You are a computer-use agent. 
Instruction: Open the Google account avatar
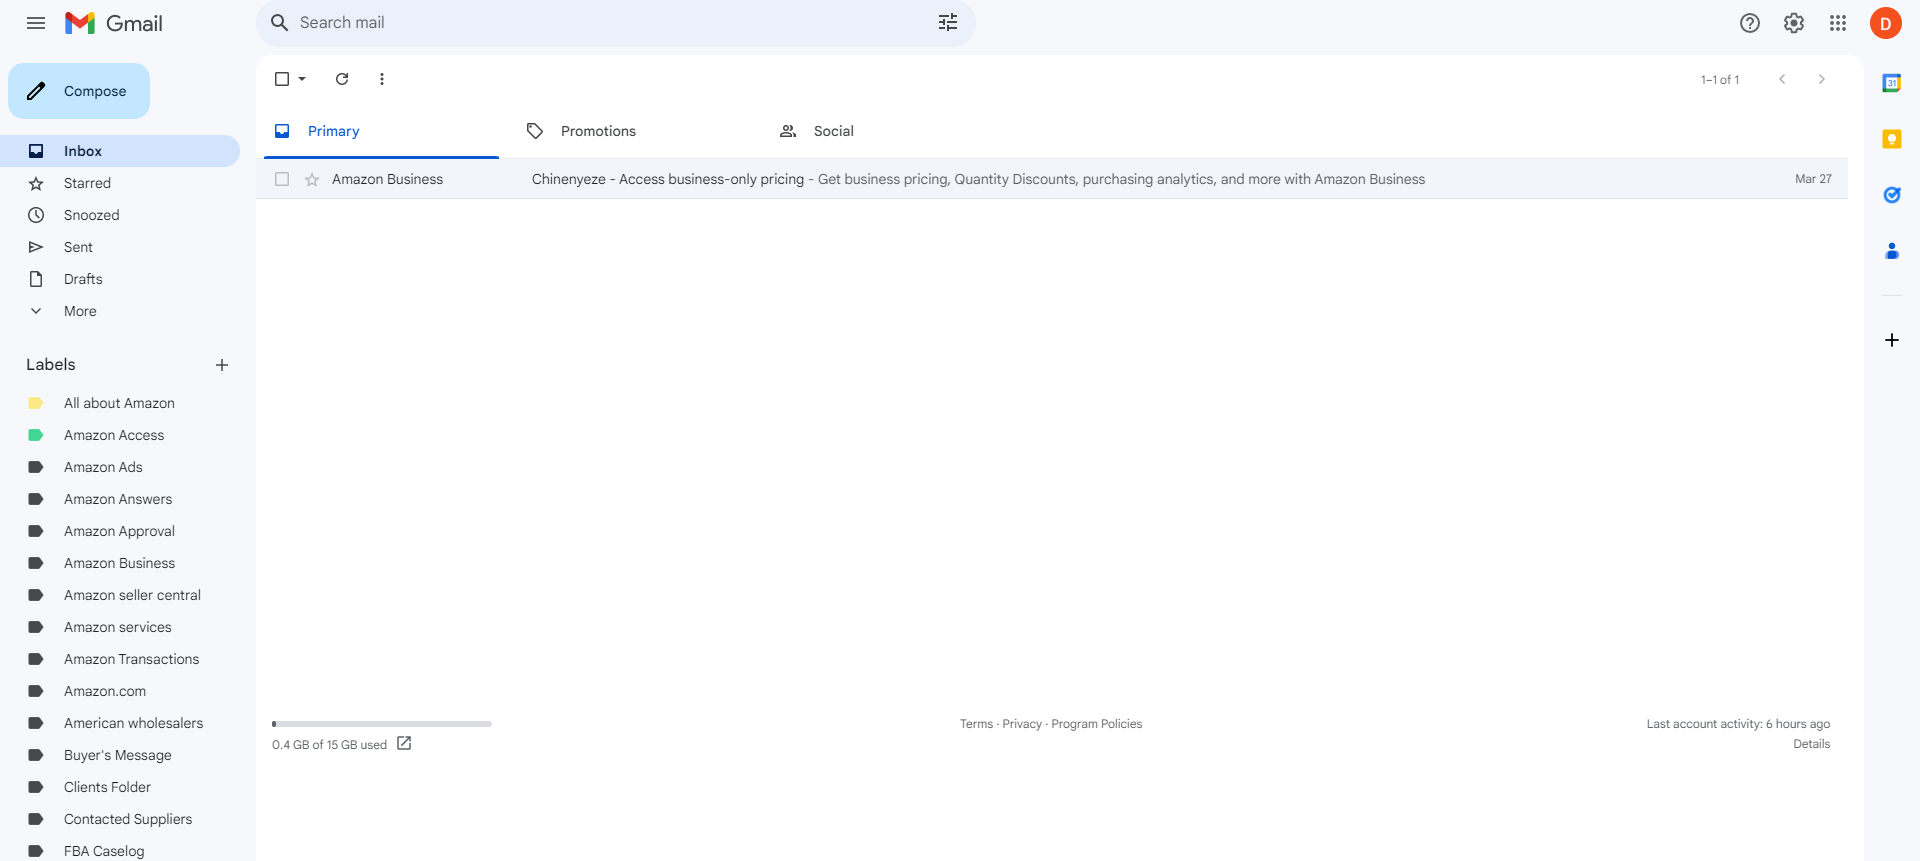[x=1886, y=23]
